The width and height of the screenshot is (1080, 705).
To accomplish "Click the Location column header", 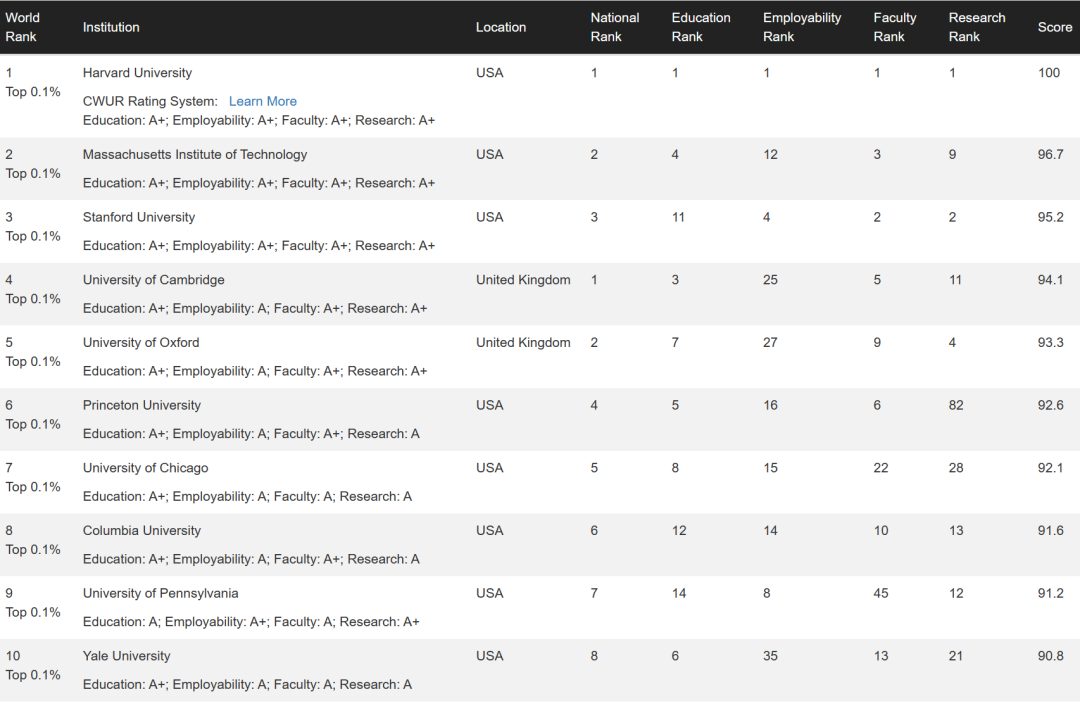I will [x=501, y=27].
